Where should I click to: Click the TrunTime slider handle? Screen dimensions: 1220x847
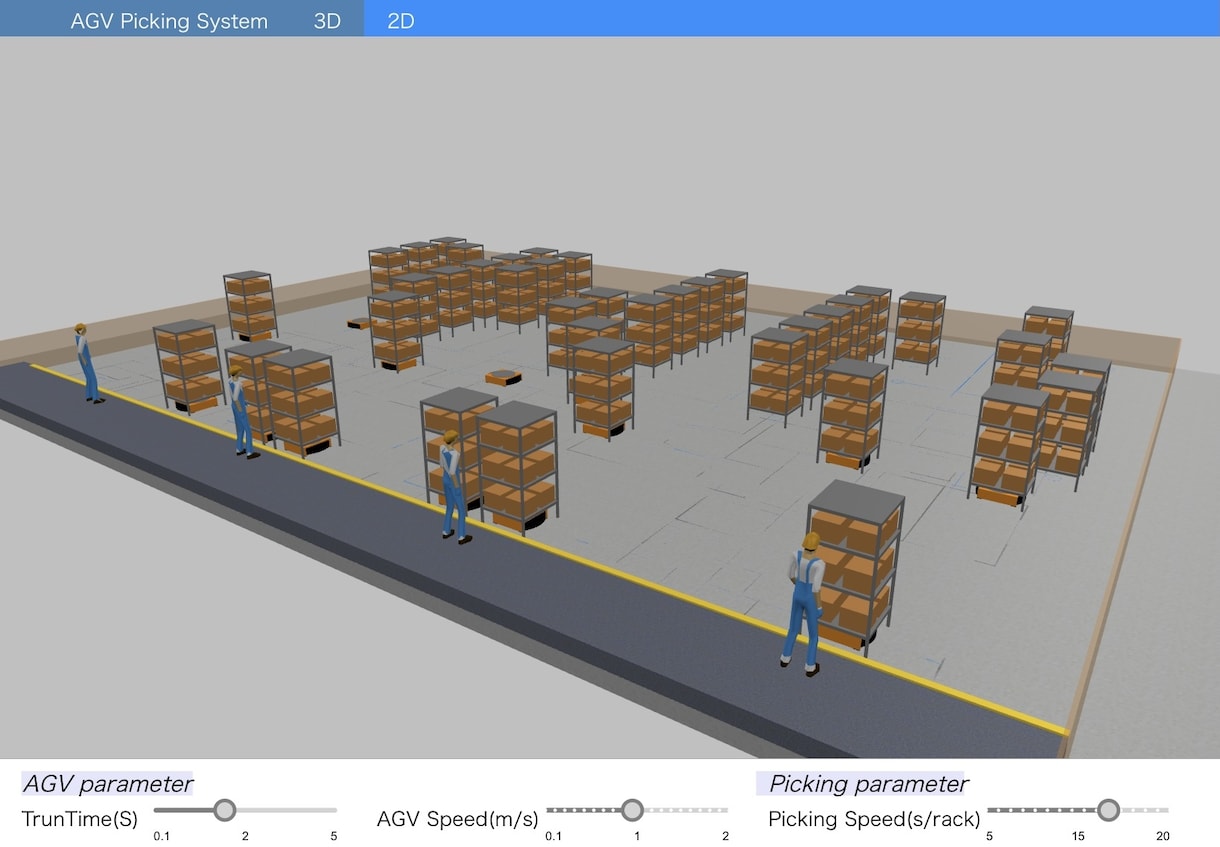pyautogui.click(x=225, y=809)
